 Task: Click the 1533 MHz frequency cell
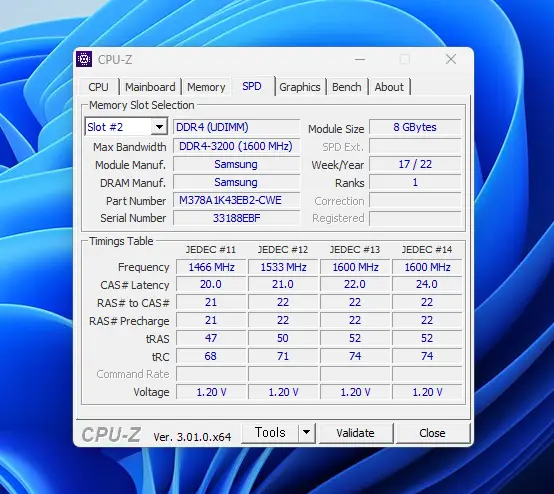point(283,267)
